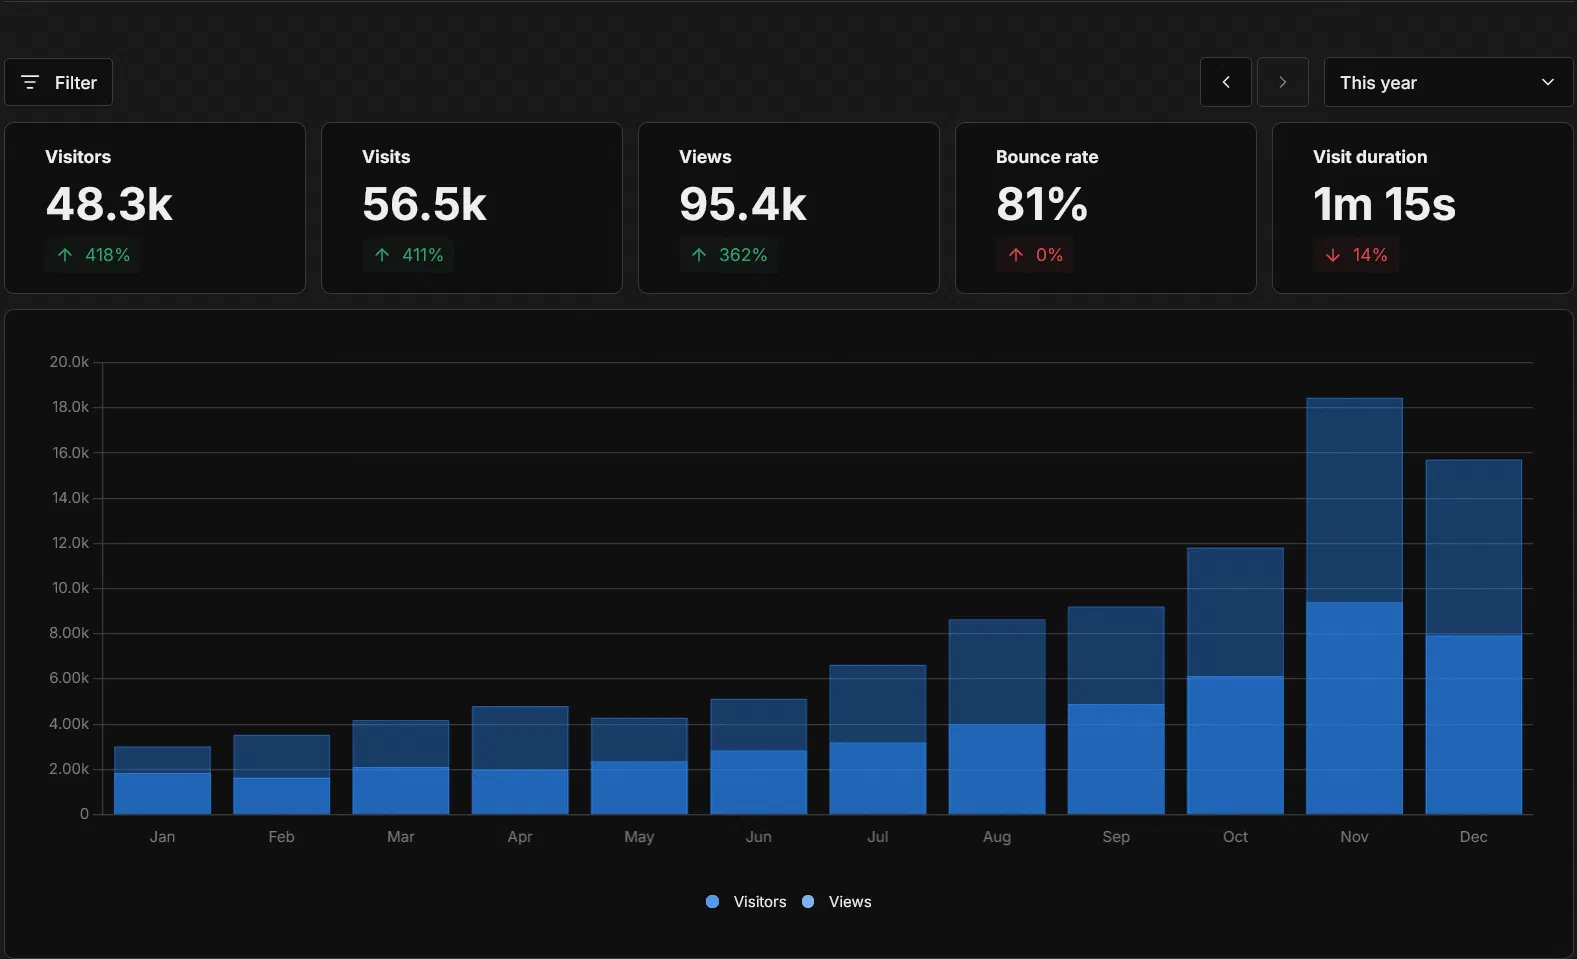Click the green up arrow under Views

(699, 255)
